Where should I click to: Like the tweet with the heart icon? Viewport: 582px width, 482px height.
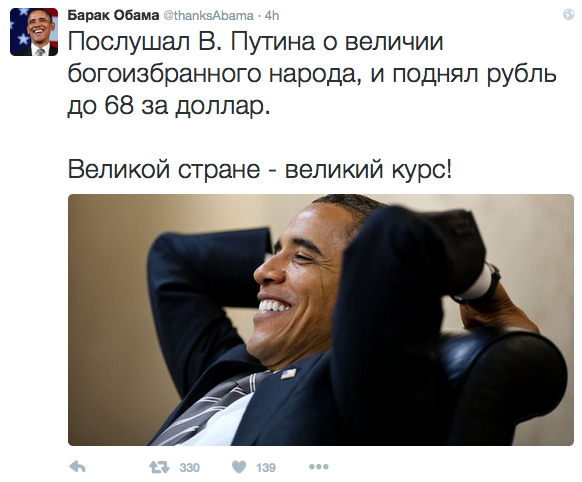[x=239, y=467]
